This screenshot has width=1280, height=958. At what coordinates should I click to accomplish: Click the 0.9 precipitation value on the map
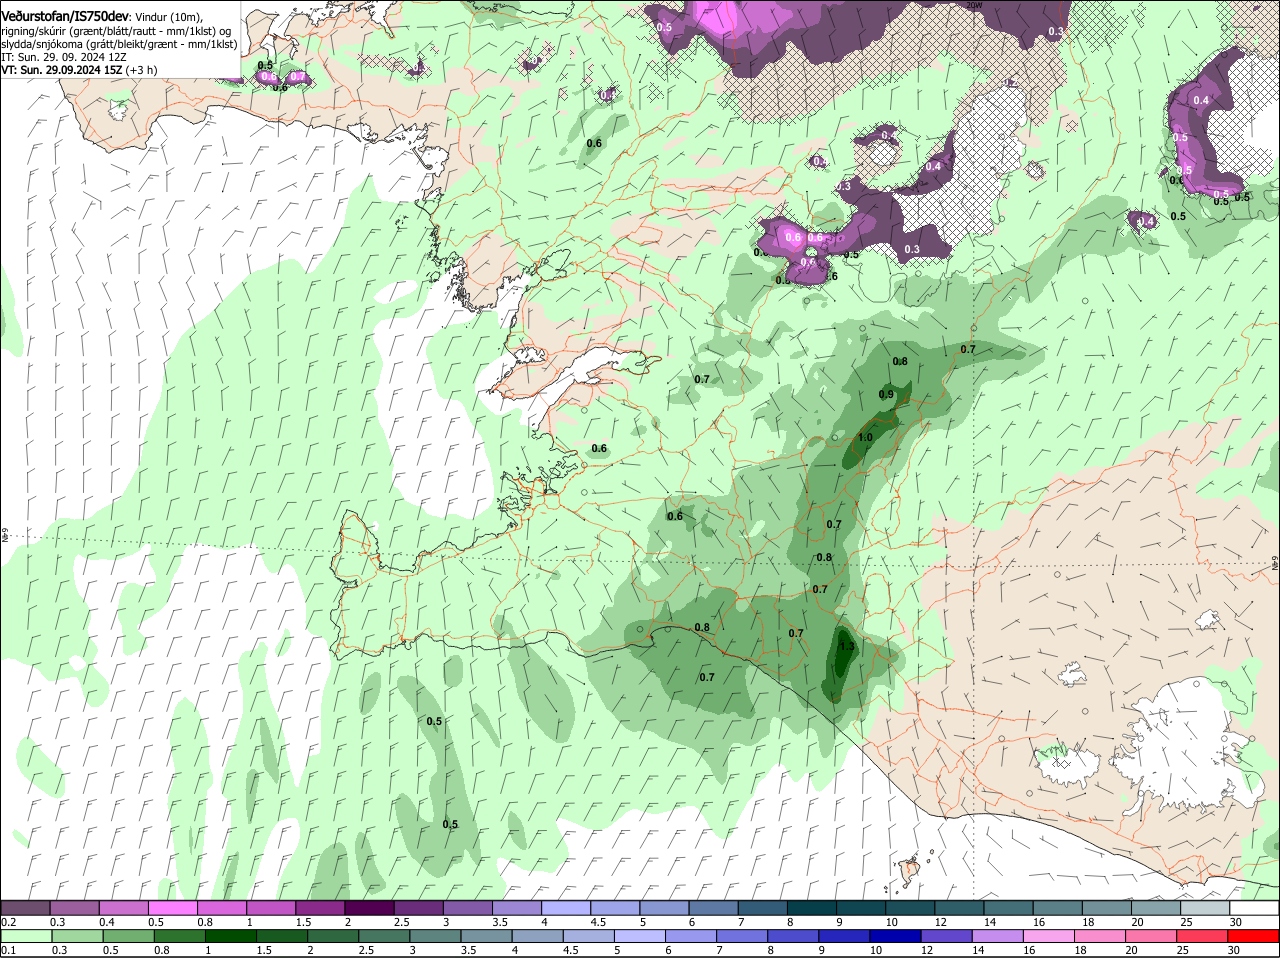coord(886,394)
